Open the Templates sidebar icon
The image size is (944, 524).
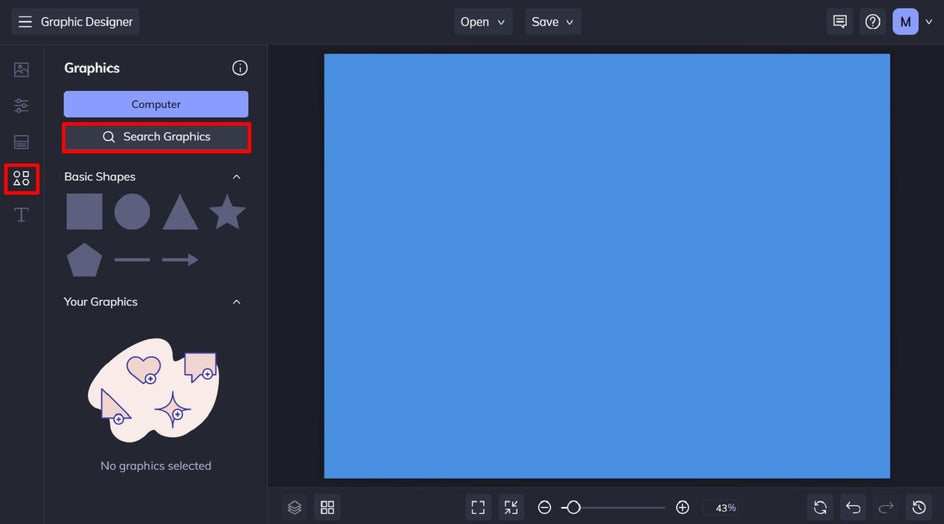21,142
